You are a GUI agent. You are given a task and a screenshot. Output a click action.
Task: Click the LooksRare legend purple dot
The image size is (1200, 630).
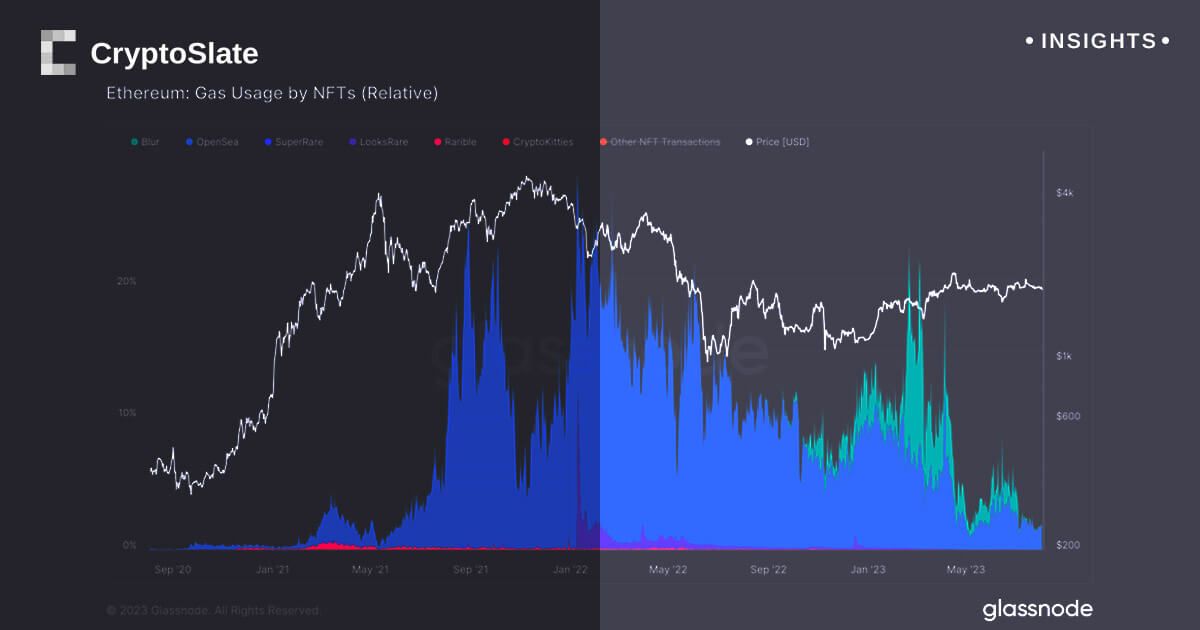coord(351,142)
